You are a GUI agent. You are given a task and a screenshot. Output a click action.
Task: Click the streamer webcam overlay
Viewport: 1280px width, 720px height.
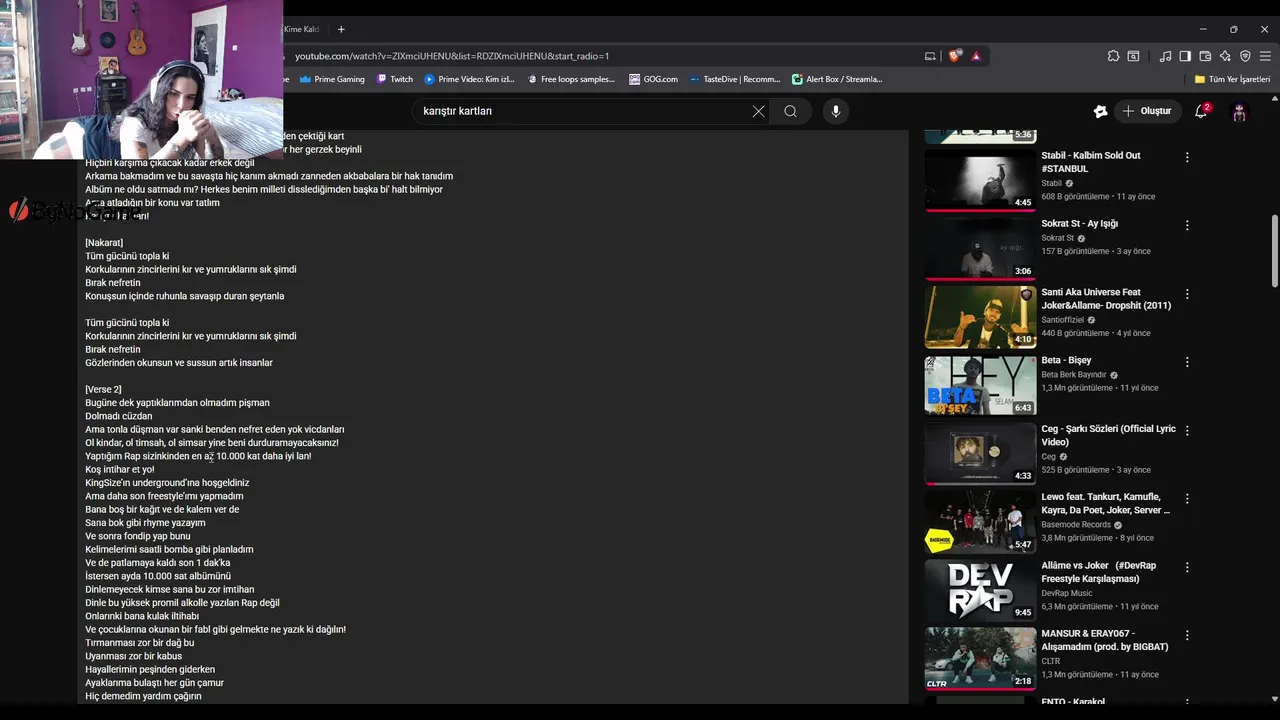tap(141, 80)
